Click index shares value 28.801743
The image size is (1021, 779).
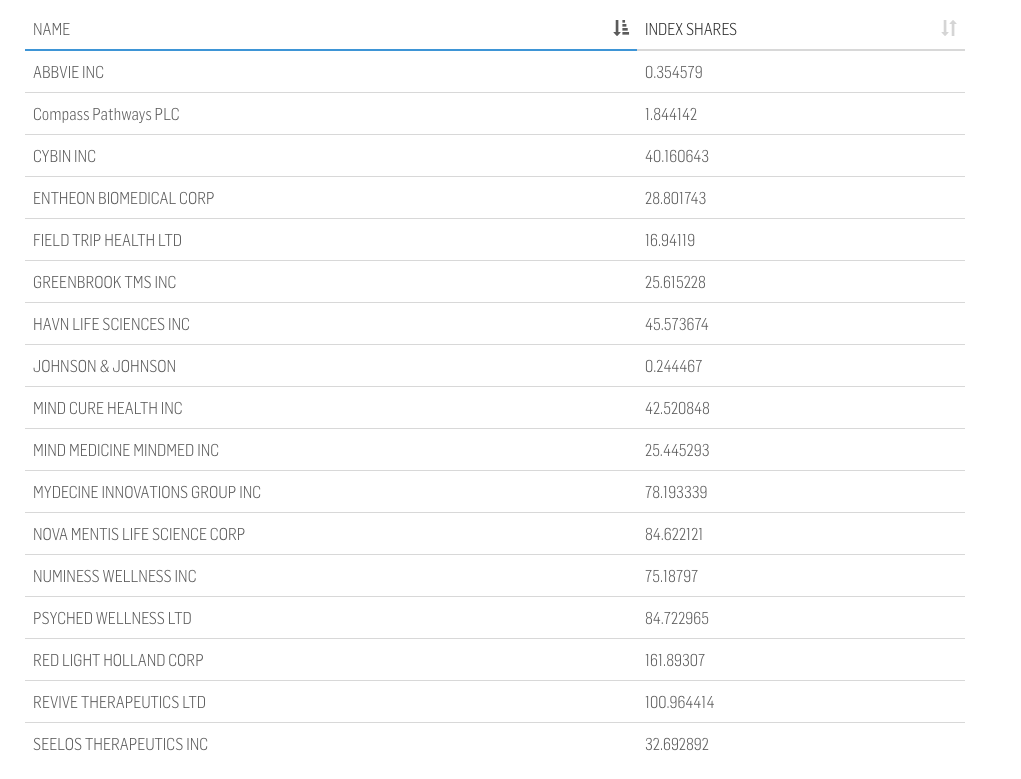[675, 199]
